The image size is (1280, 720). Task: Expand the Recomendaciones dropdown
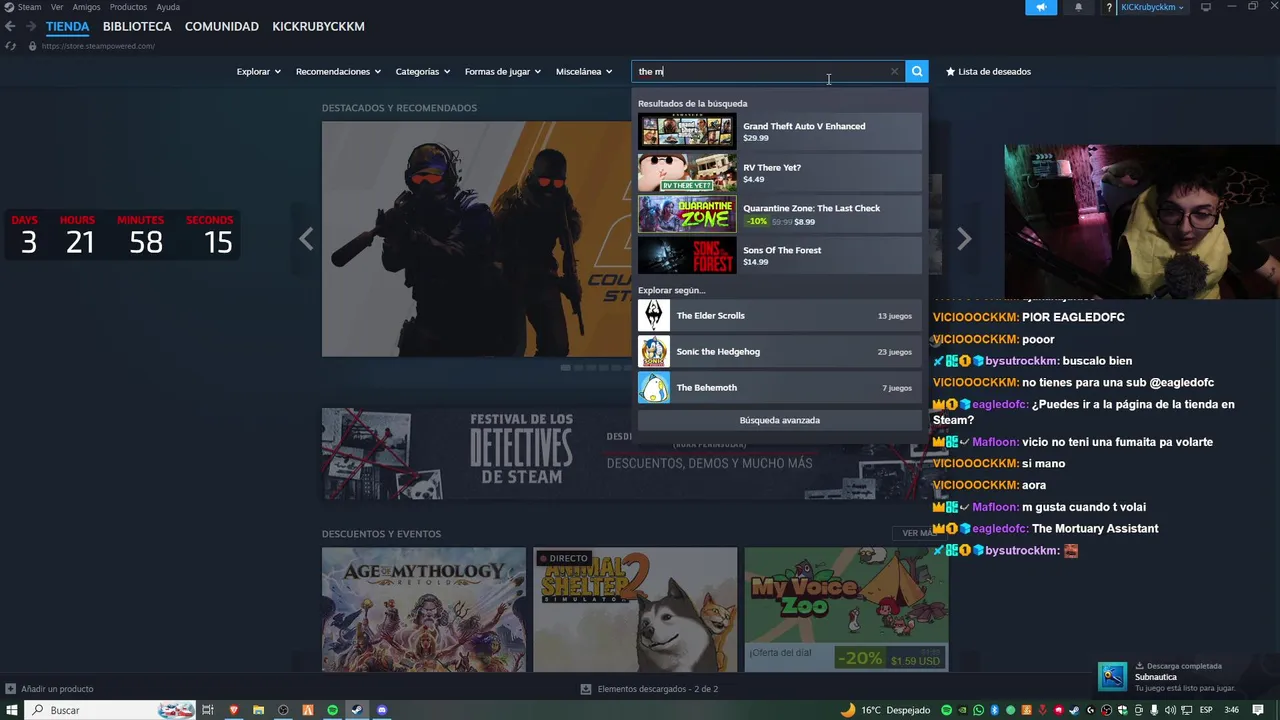[338, 71]
